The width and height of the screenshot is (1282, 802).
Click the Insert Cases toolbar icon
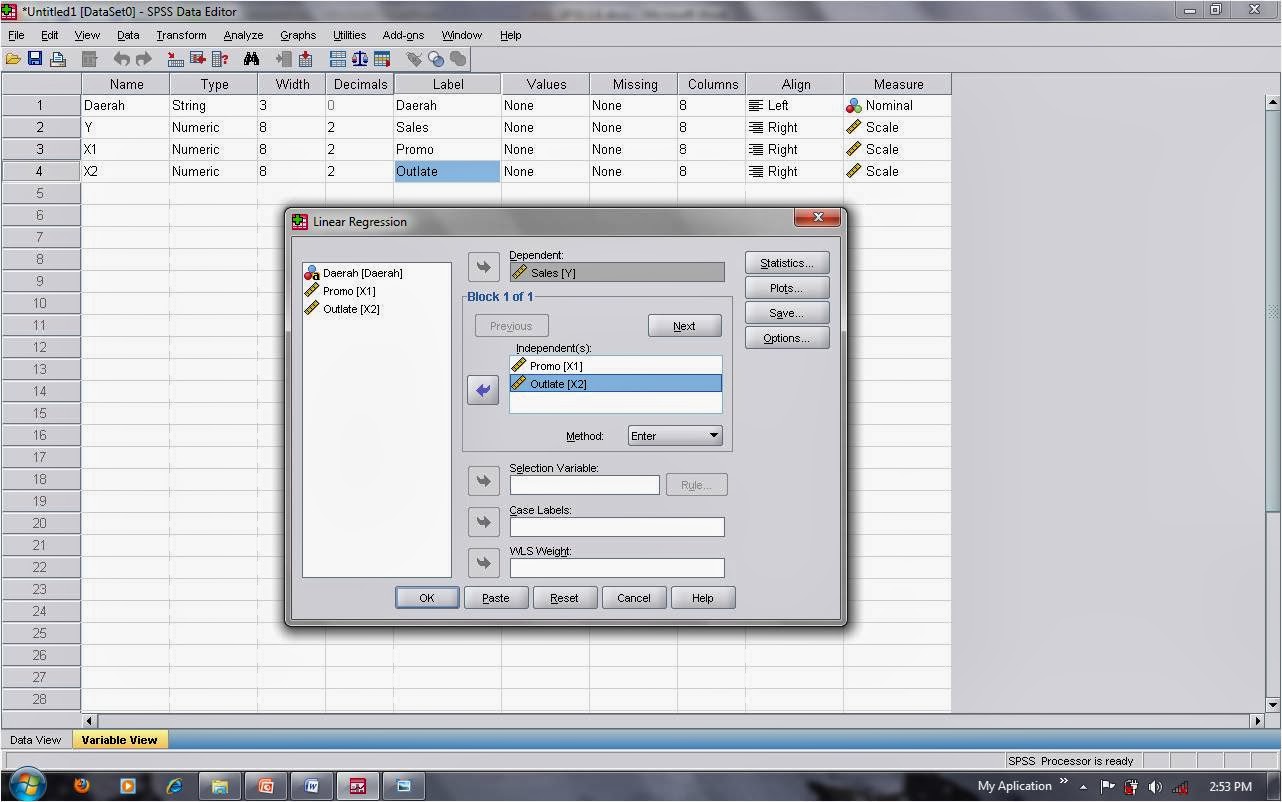pyautogui.click(x=284, y=60)
